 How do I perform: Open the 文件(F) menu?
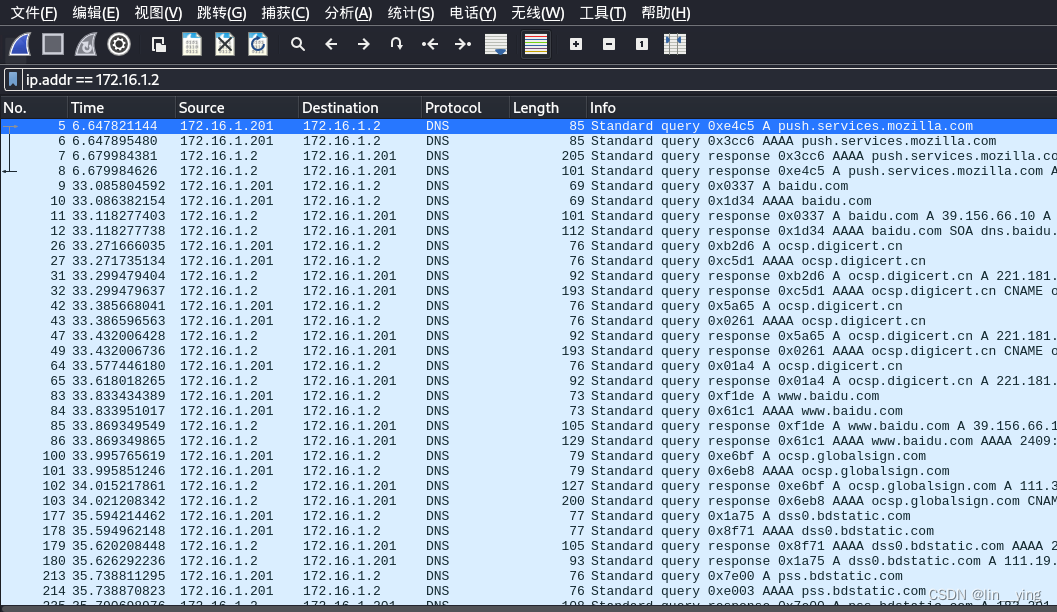point(34,13)
